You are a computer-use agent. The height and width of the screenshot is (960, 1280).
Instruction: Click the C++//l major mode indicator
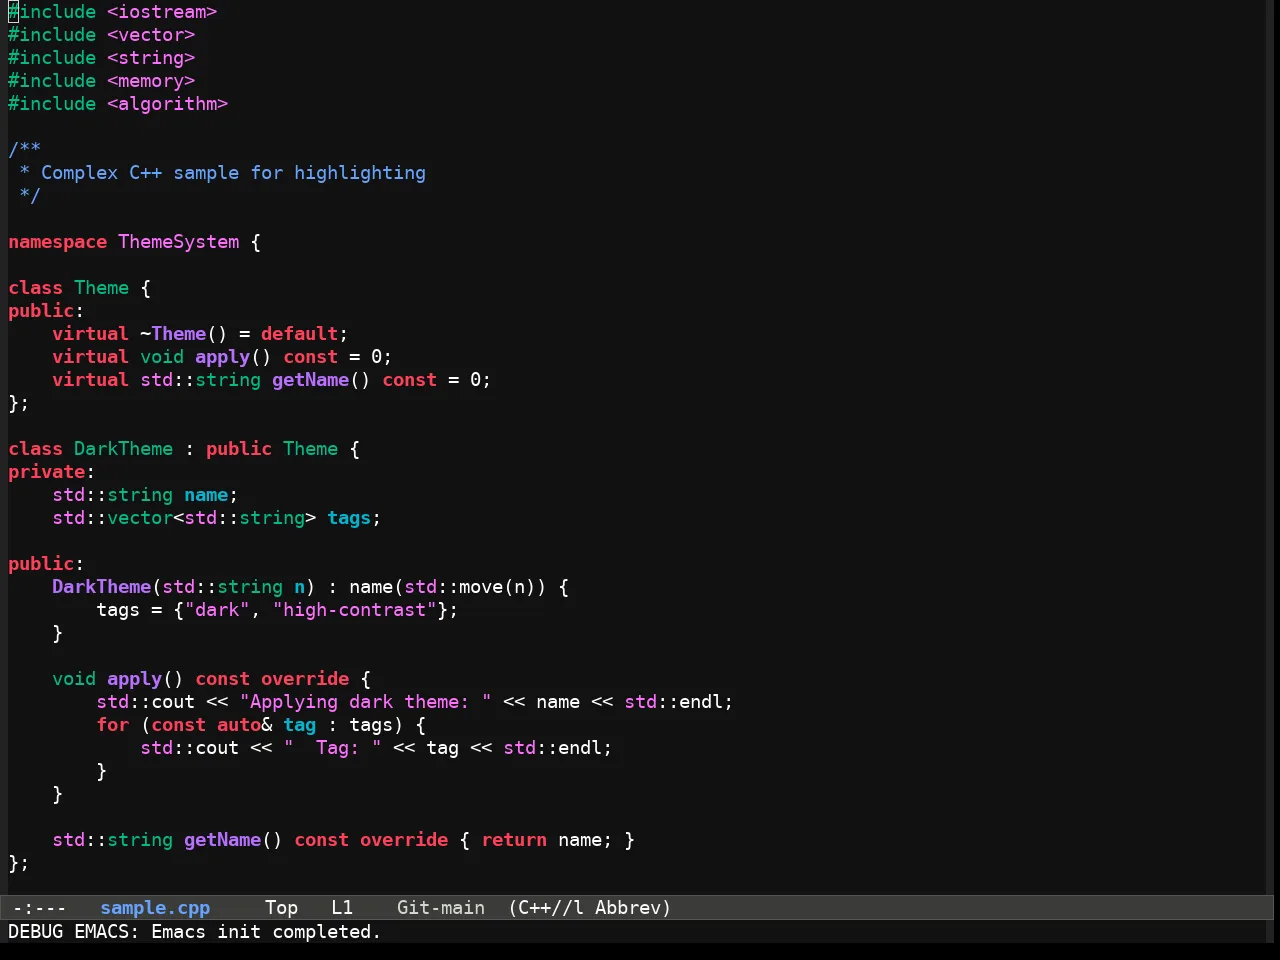pyautogui.click(x=545, y=908)
